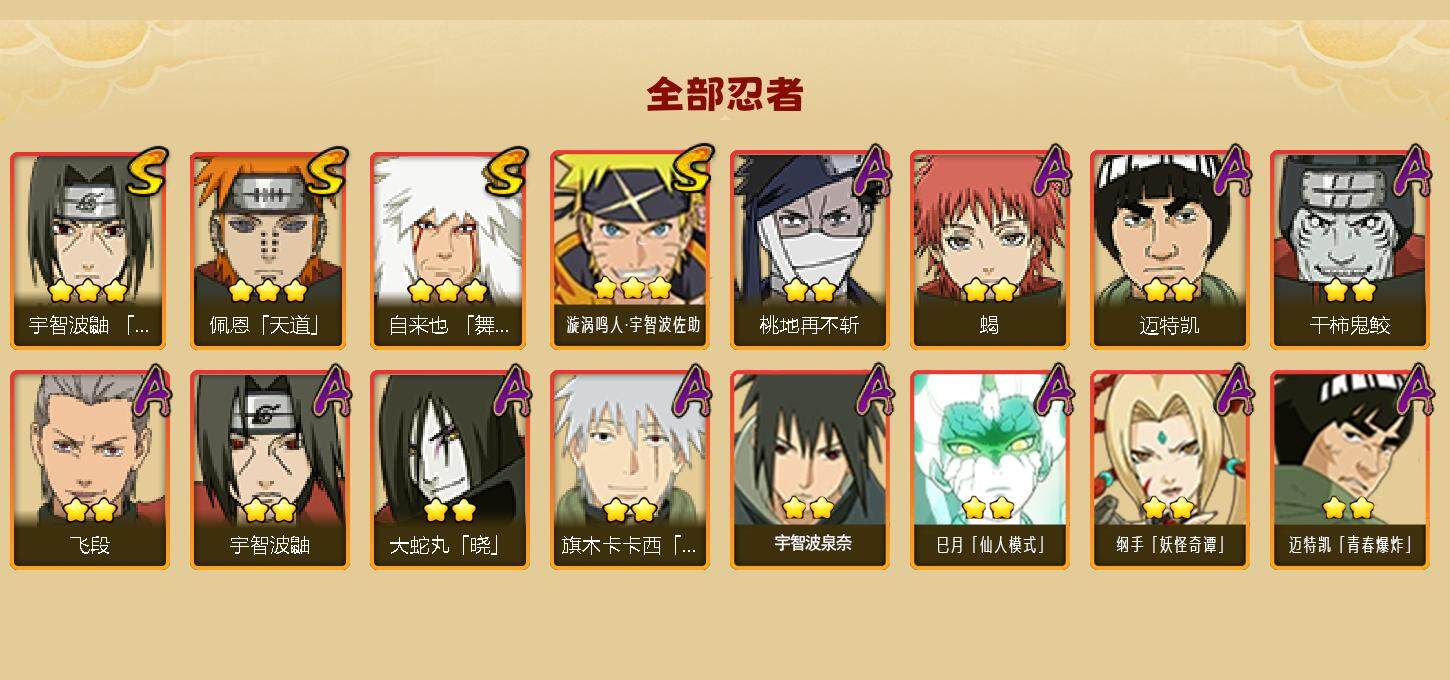Select the 巳月「仙人模式」 ninja card
The image size is (1450, 680).
990,470
